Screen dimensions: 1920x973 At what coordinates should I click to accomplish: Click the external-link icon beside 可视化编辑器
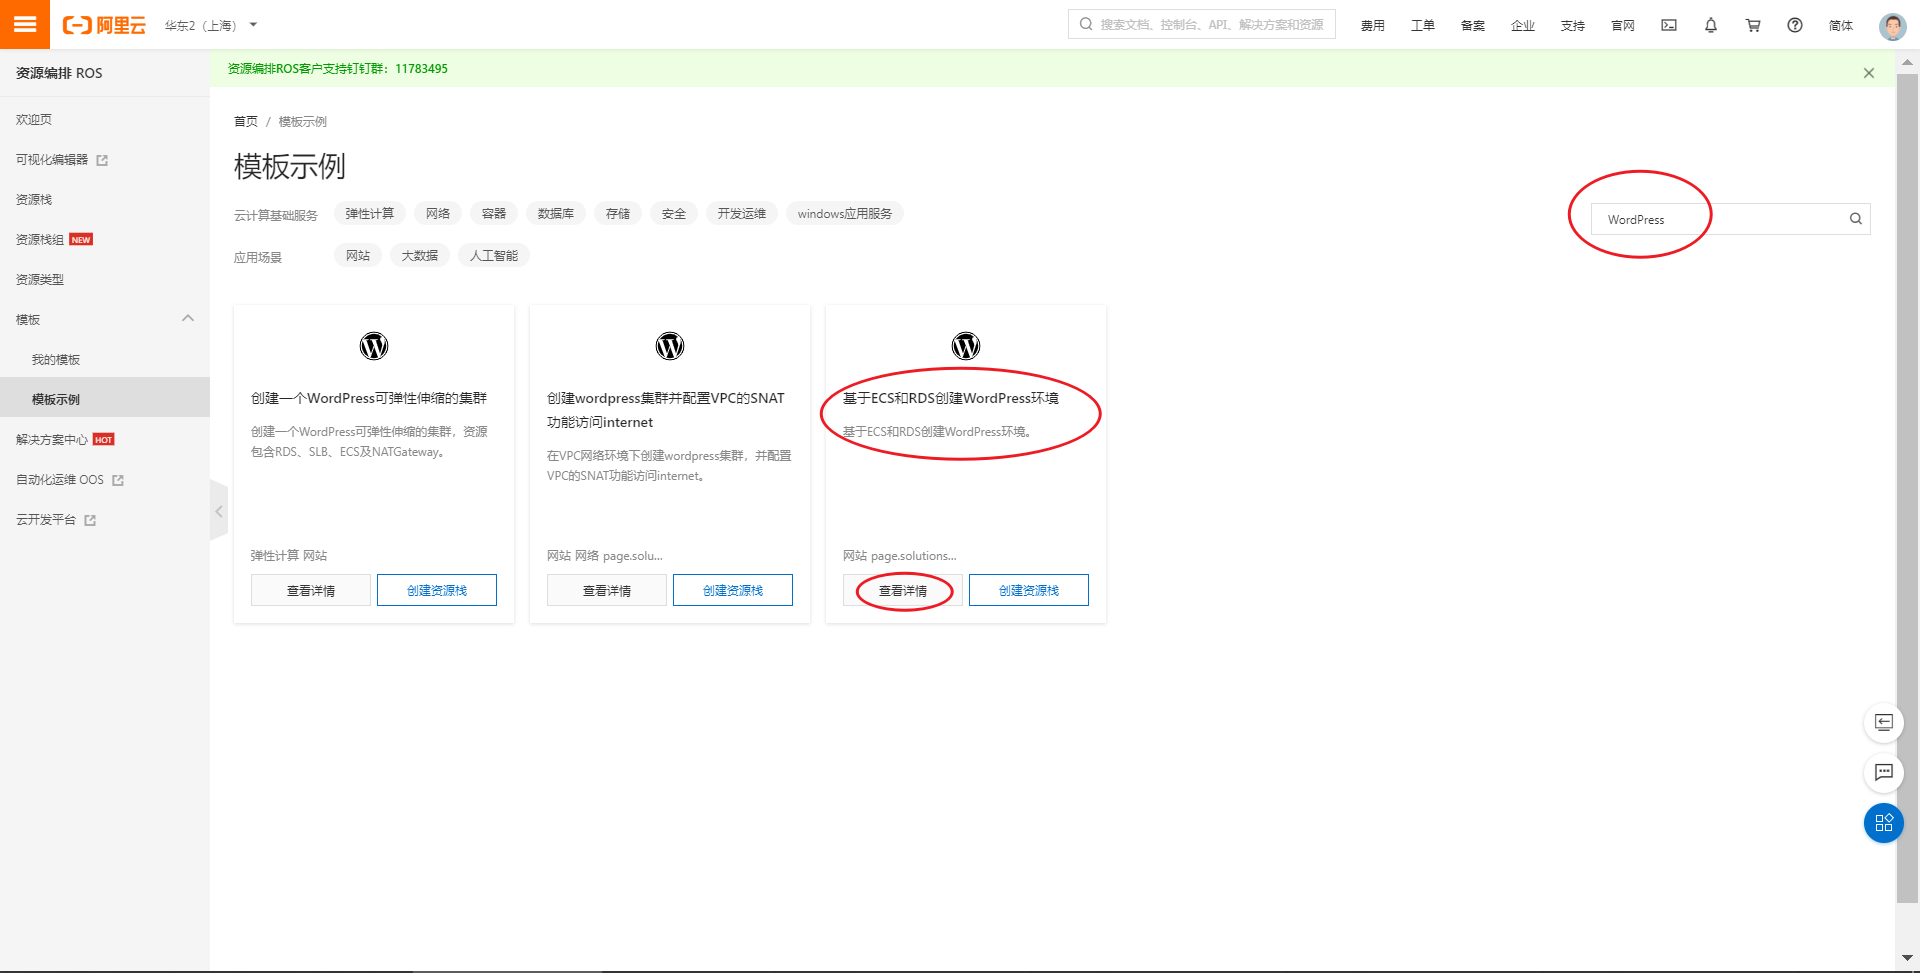(102, 160)
